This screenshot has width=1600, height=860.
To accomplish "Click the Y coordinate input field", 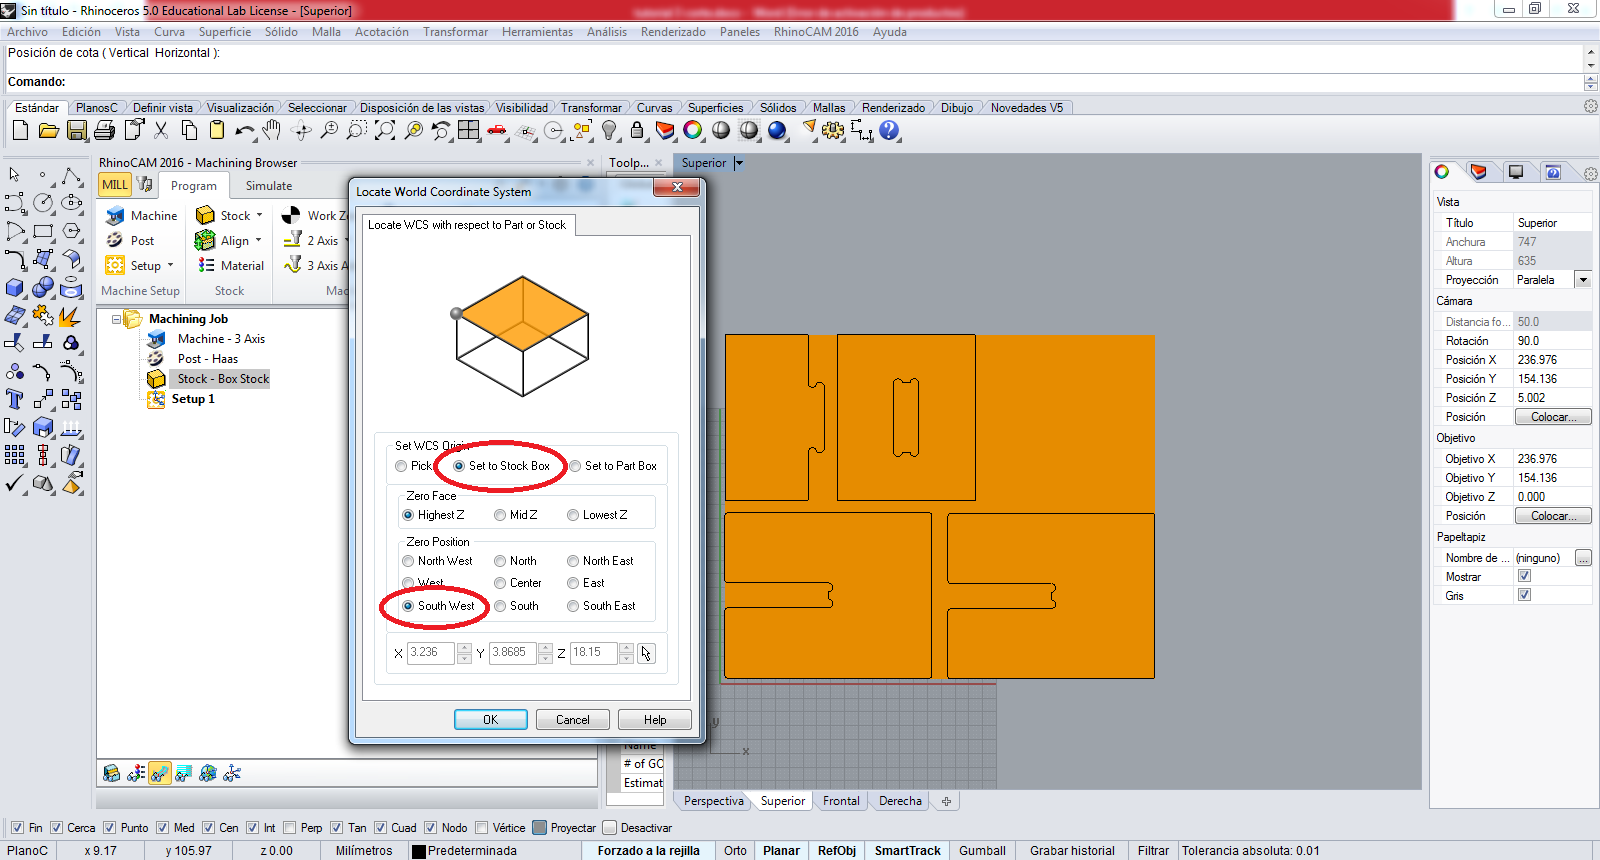I will tap(512, 653).
